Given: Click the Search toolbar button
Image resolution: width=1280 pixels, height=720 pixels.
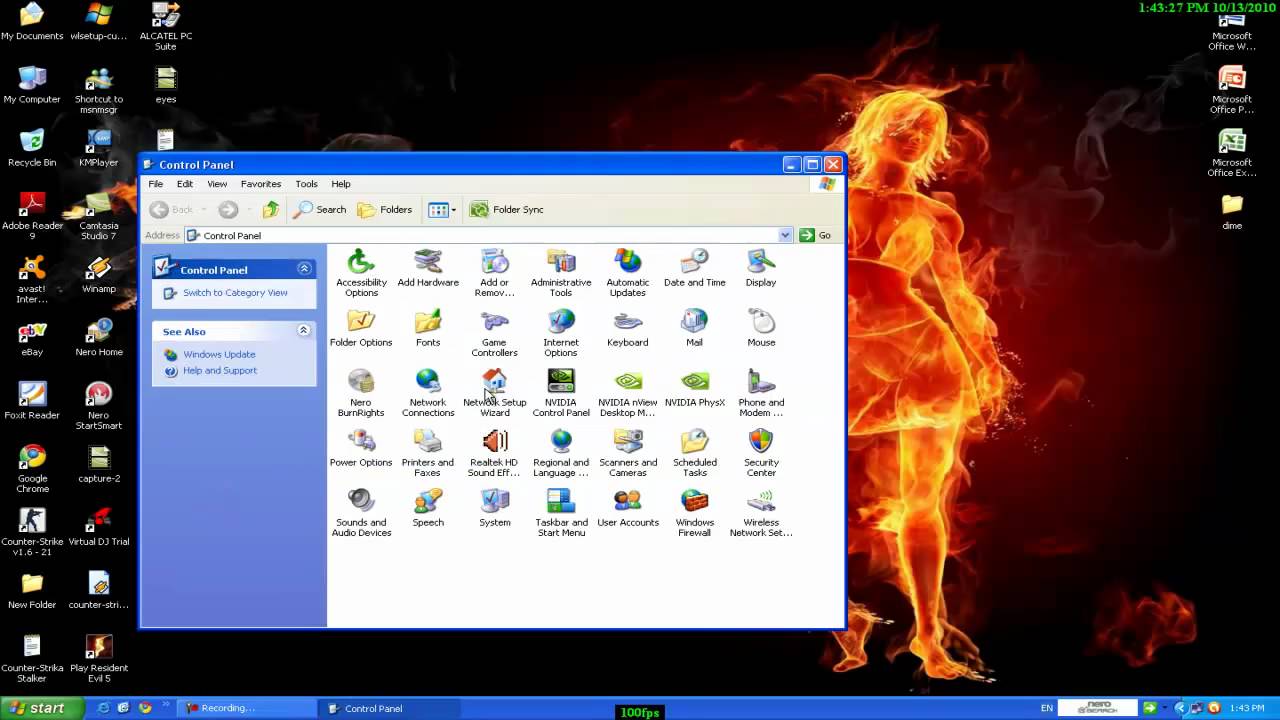Looking at the screenshot, I should pos(320,209).
